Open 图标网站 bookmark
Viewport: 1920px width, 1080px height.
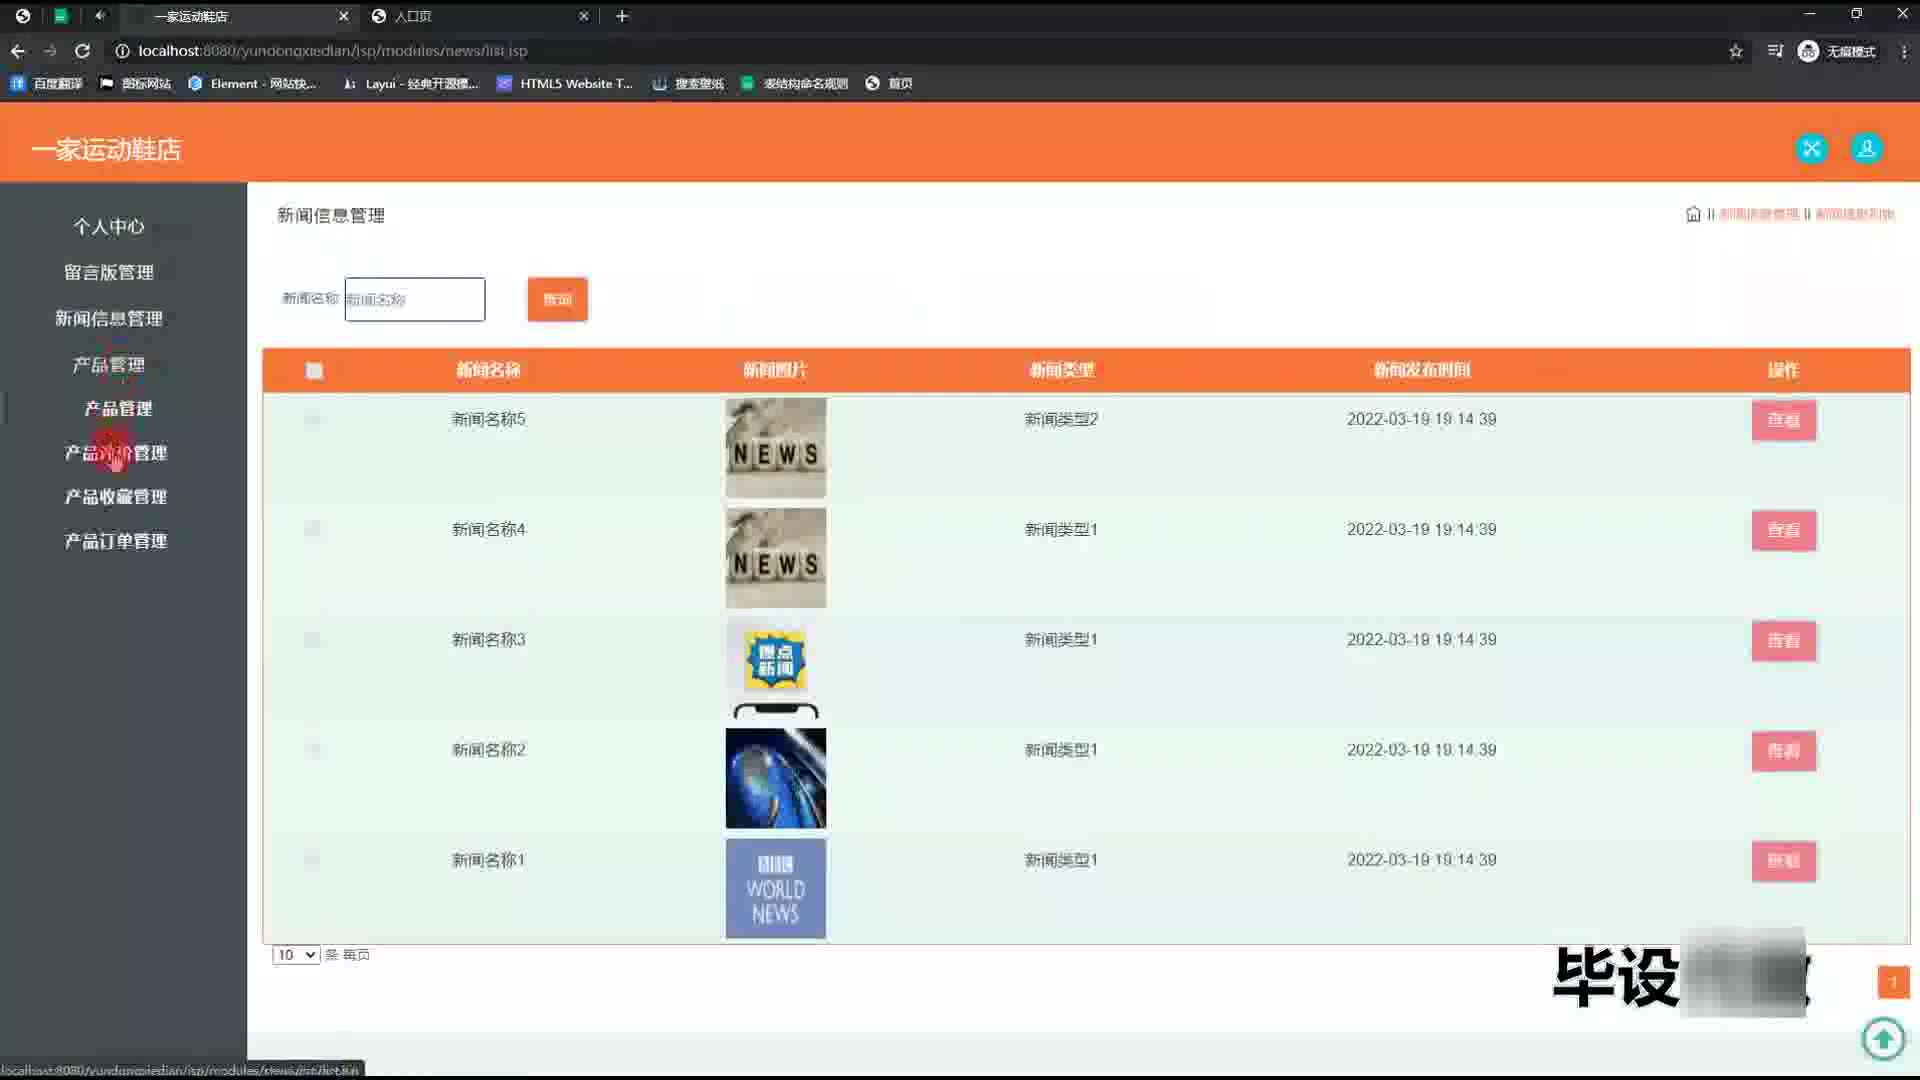point(136,84)
